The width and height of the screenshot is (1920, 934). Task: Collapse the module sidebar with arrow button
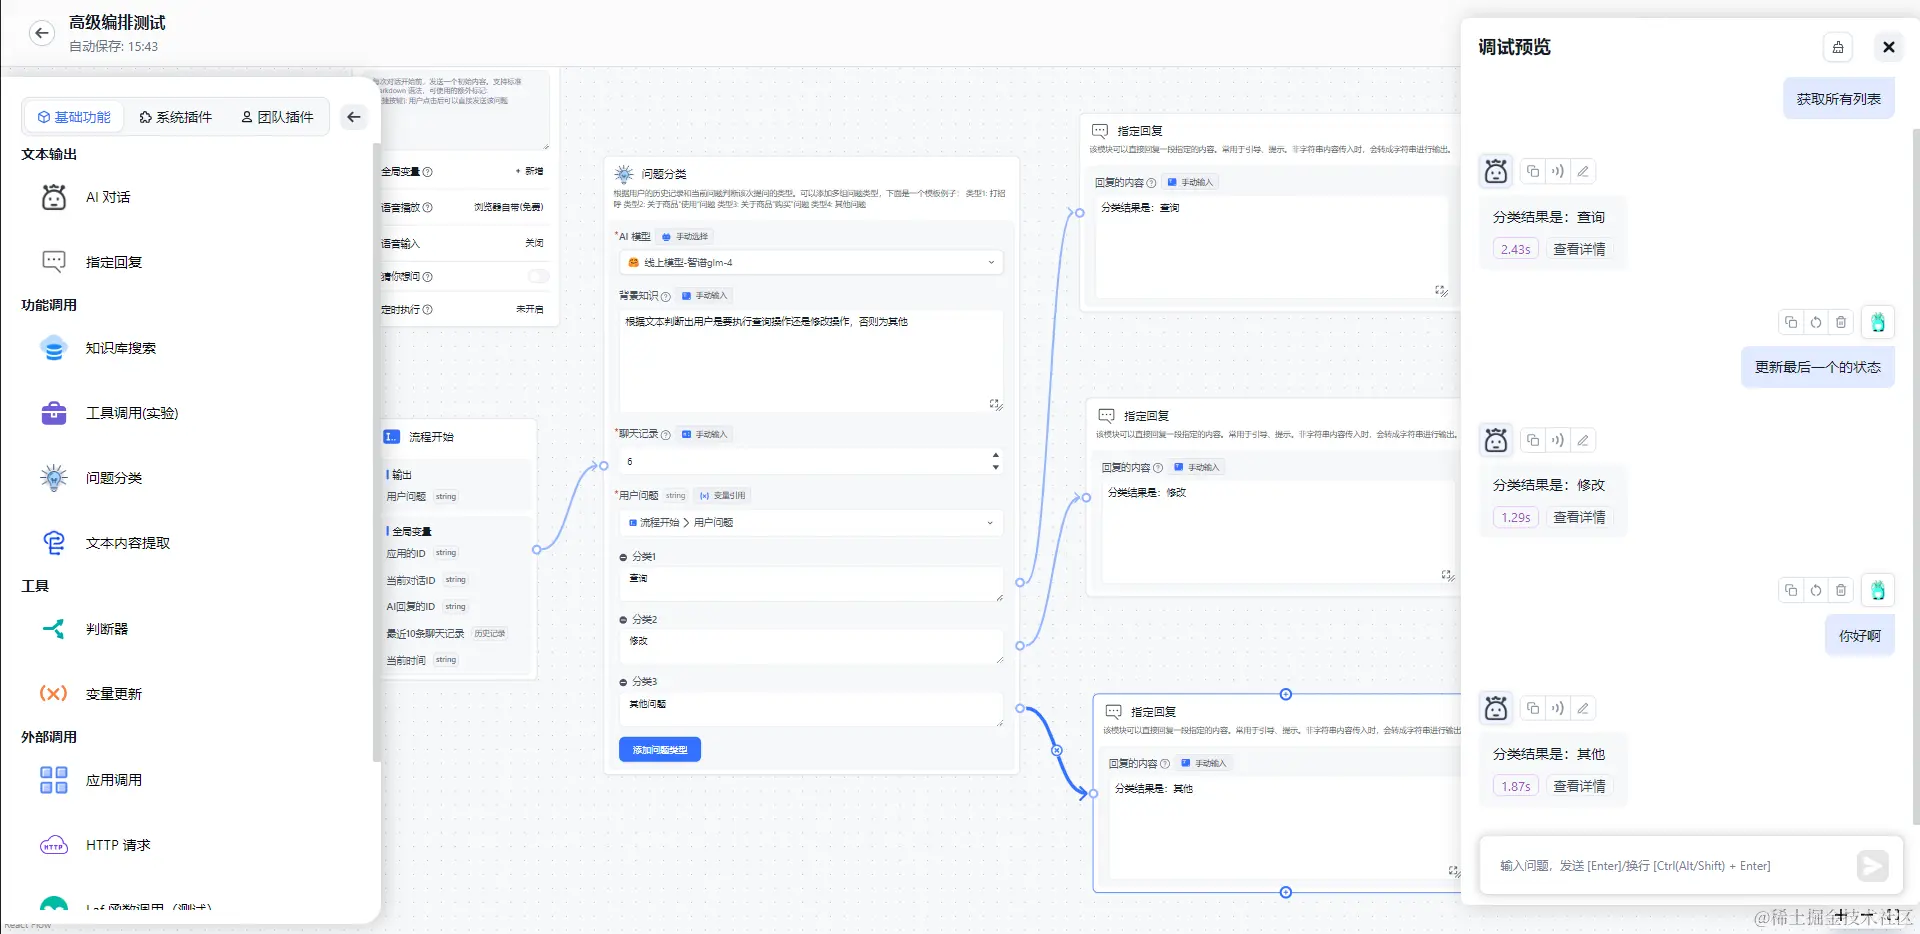click(x=353, y=117)
